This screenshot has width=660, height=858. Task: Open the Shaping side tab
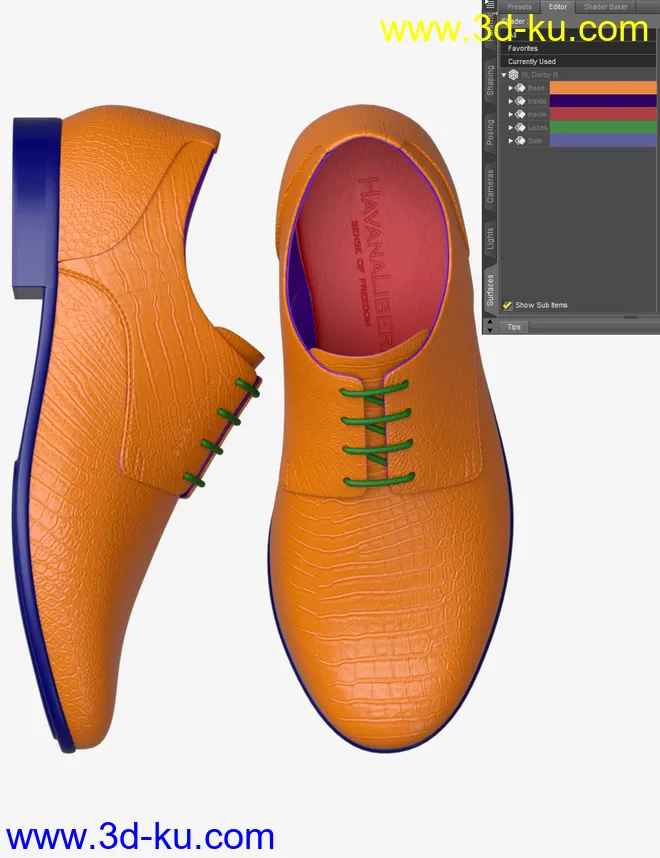click(490, 80)
